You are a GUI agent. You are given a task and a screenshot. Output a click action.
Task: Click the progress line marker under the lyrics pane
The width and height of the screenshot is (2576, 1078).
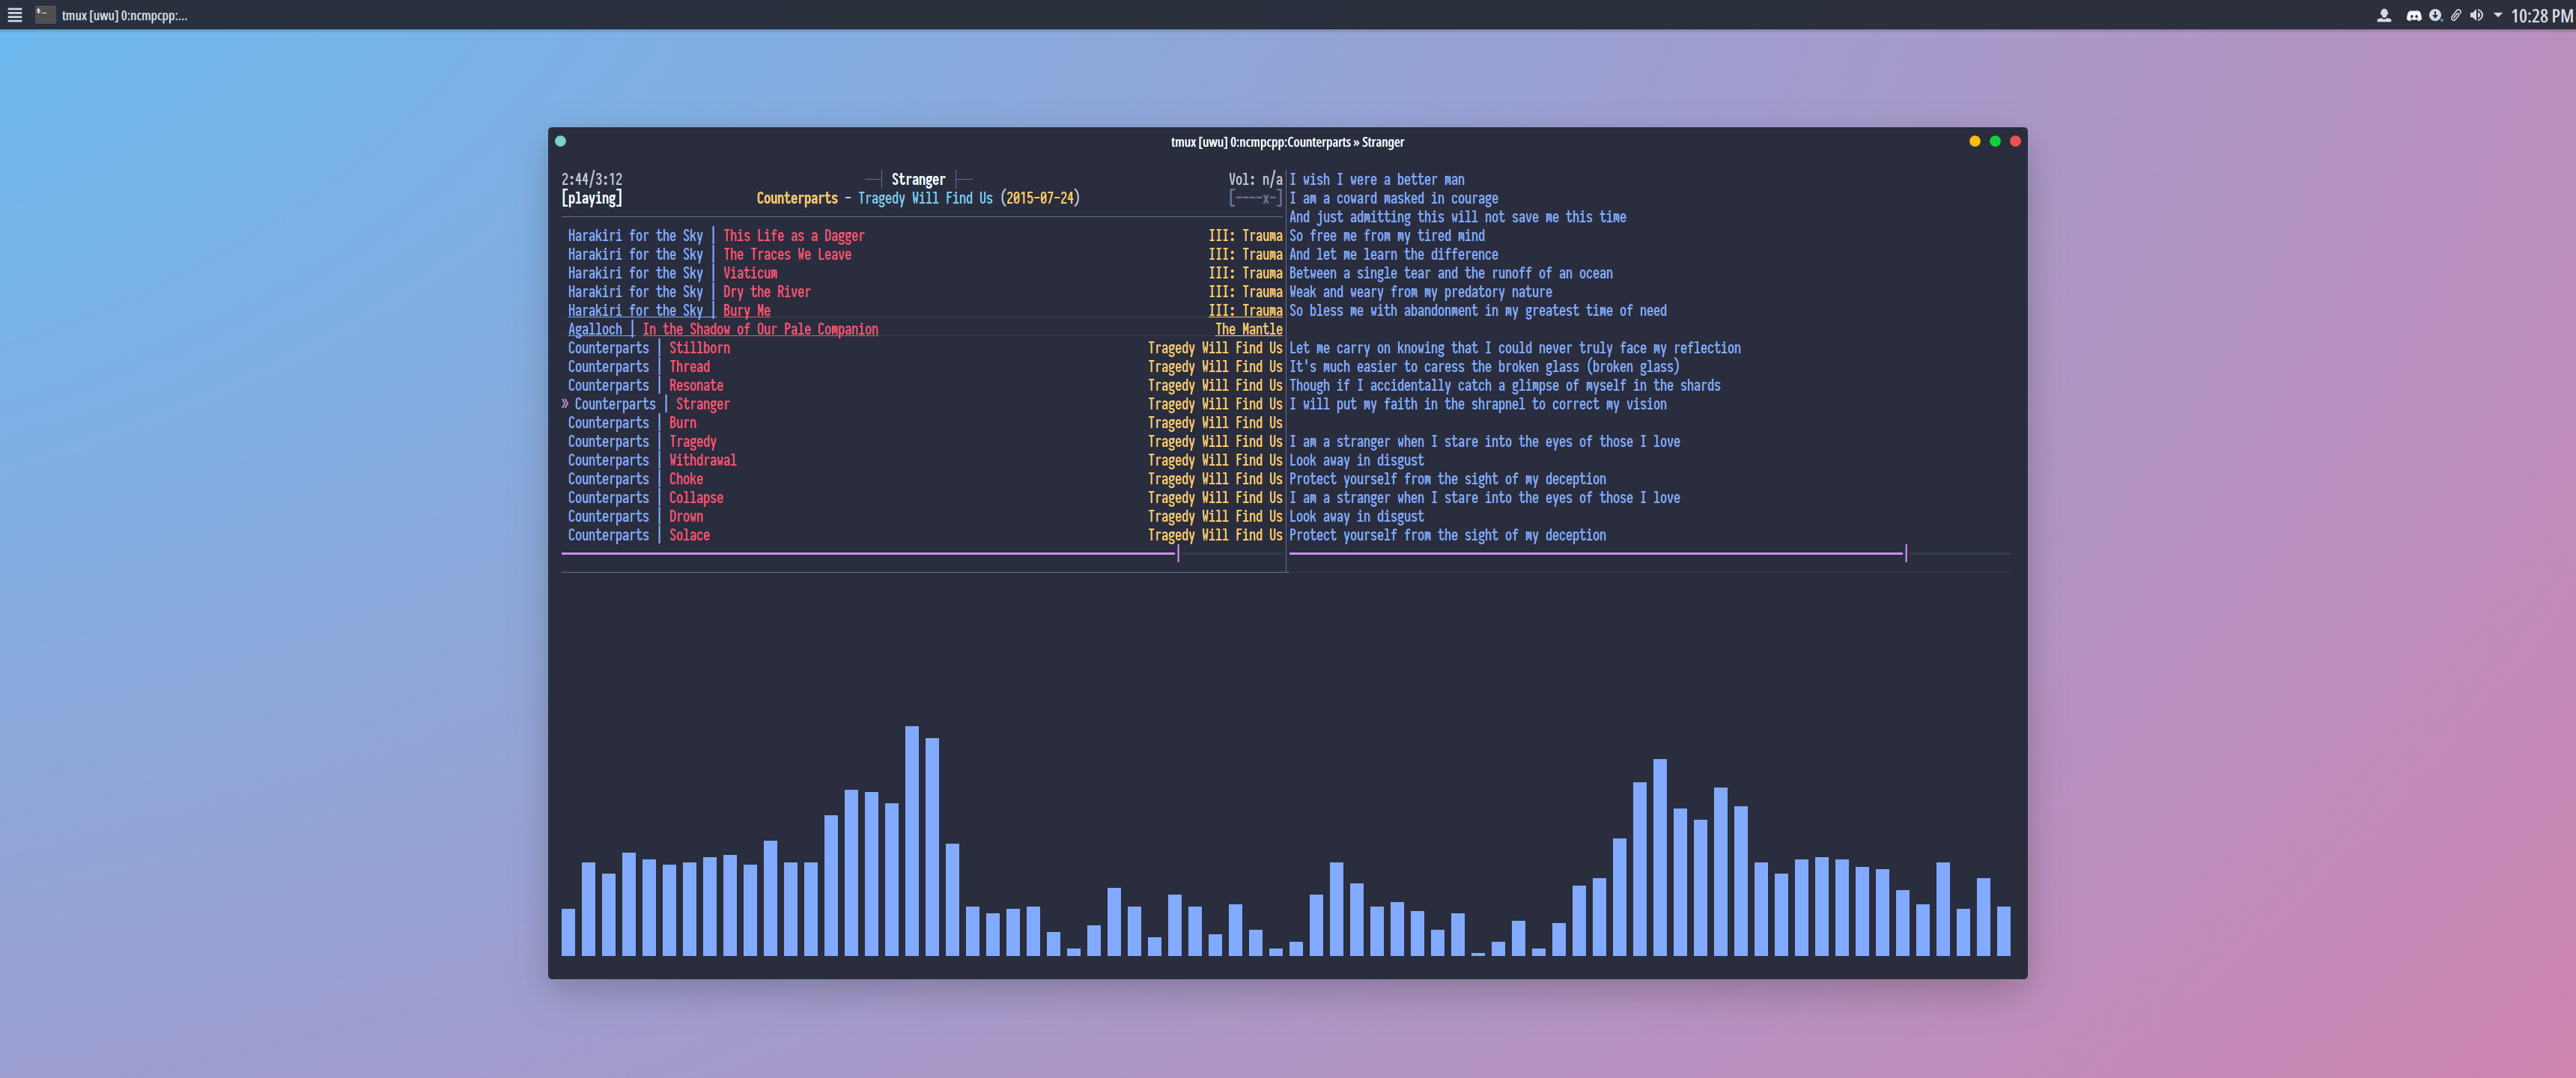[x=1906, y=553]
